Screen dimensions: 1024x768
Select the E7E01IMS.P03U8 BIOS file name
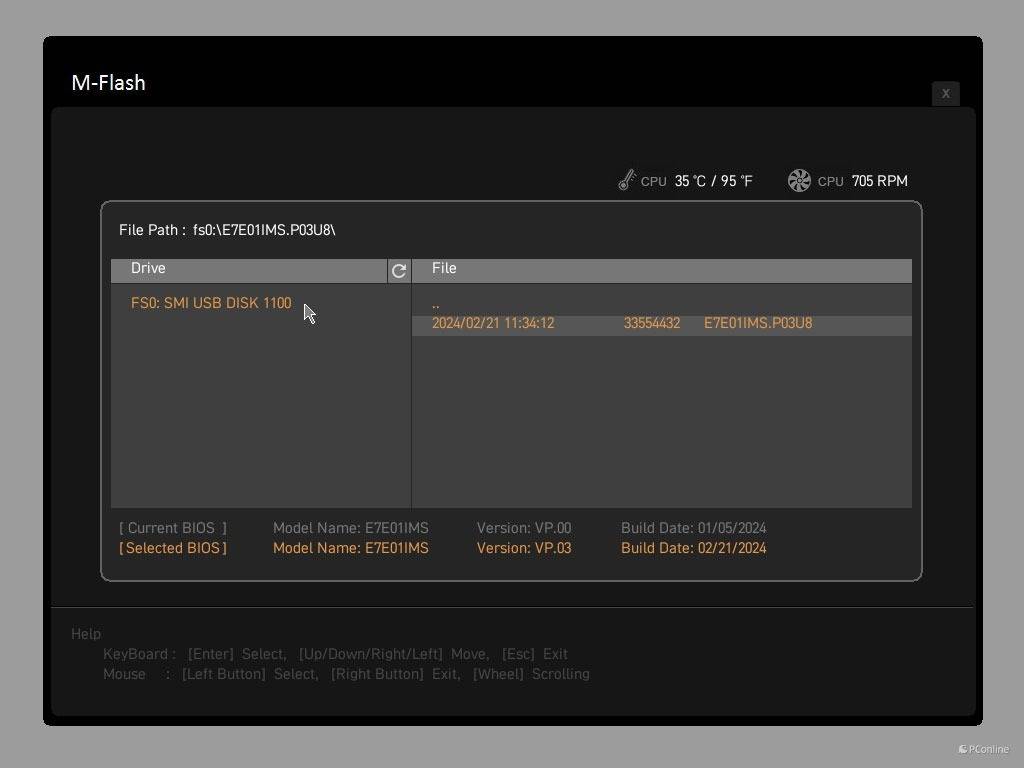tap(758, 324)
